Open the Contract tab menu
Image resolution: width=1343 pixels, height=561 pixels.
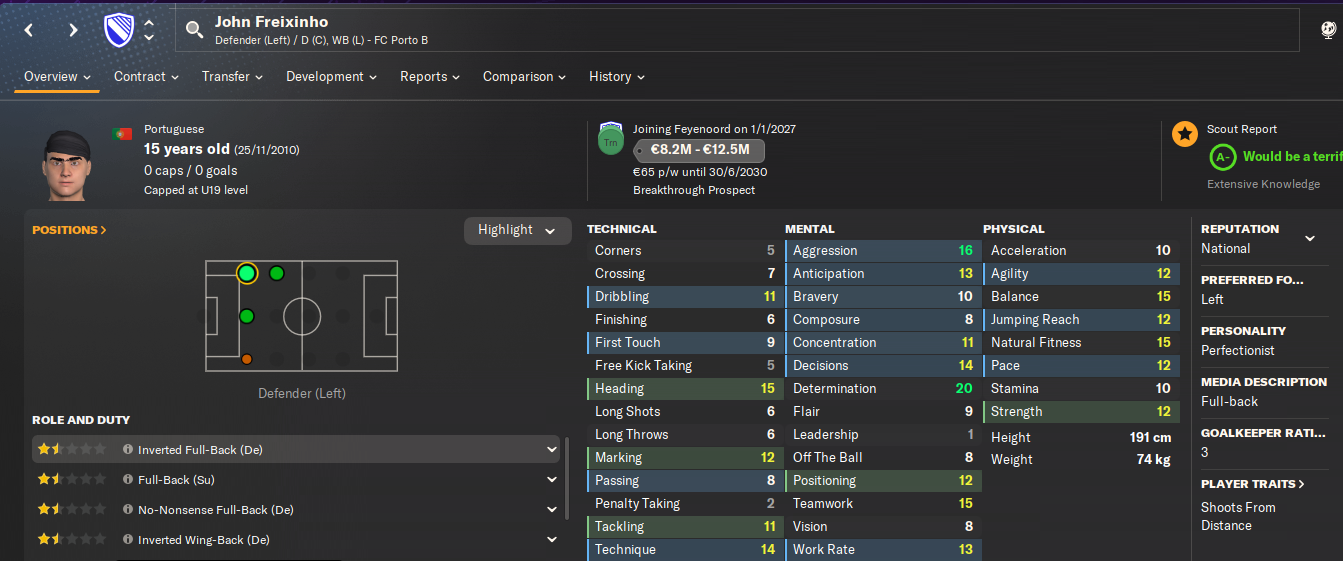[x=146, y=77]
